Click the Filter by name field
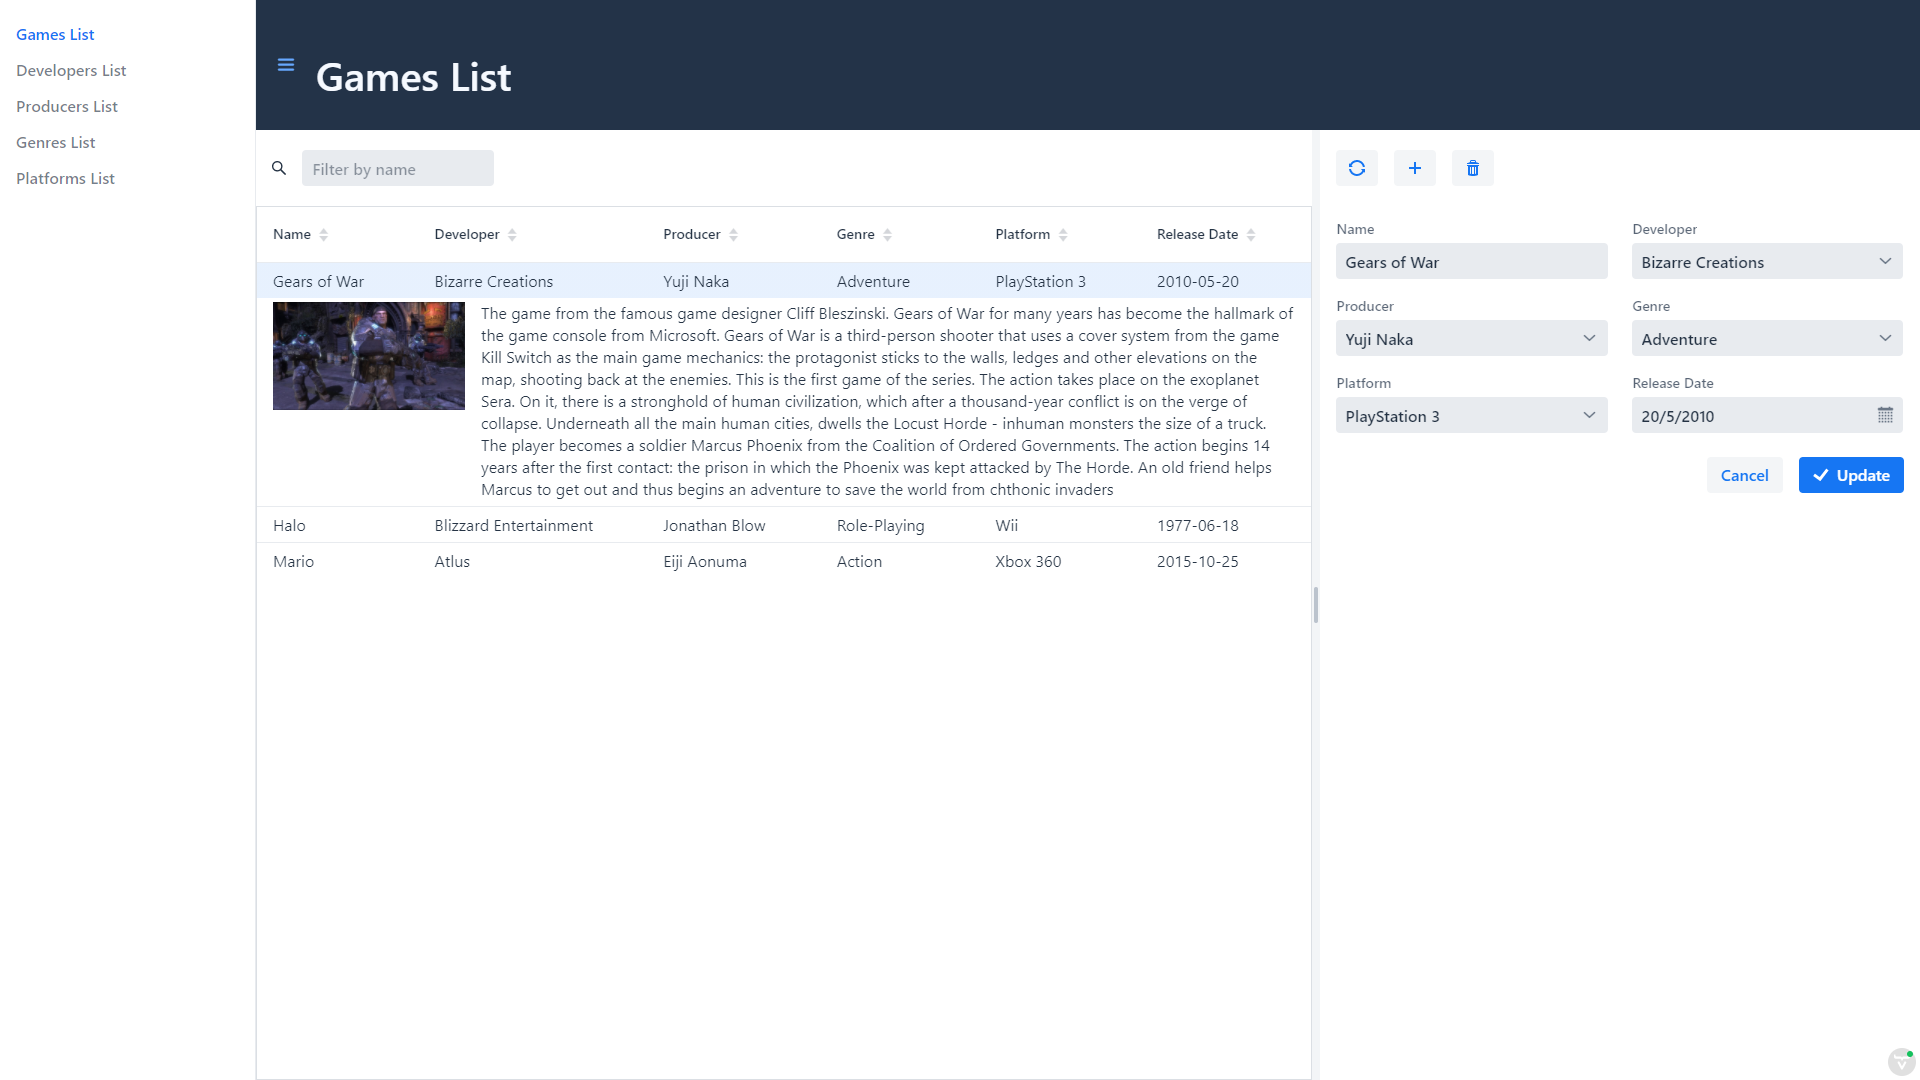This screenshot has width=1920, height=1080. click(x=398, y=169)
